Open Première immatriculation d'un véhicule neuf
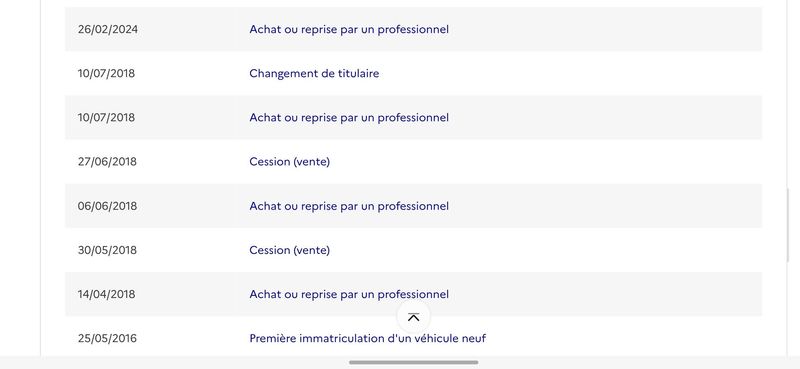The height and width of the screenshot is (369, 800). 367,338
